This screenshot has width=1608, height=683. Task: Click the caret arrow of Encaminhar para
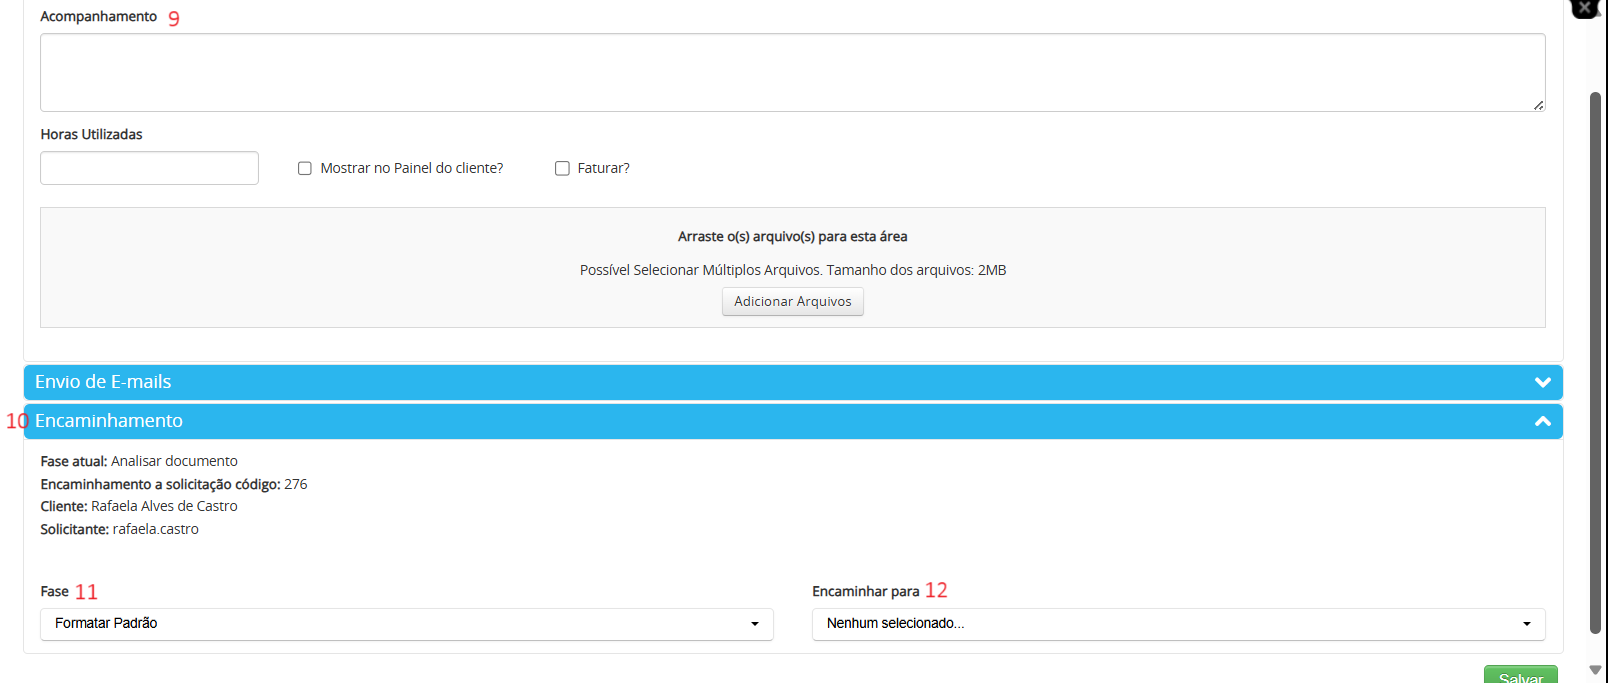(x=1526, y=624)
